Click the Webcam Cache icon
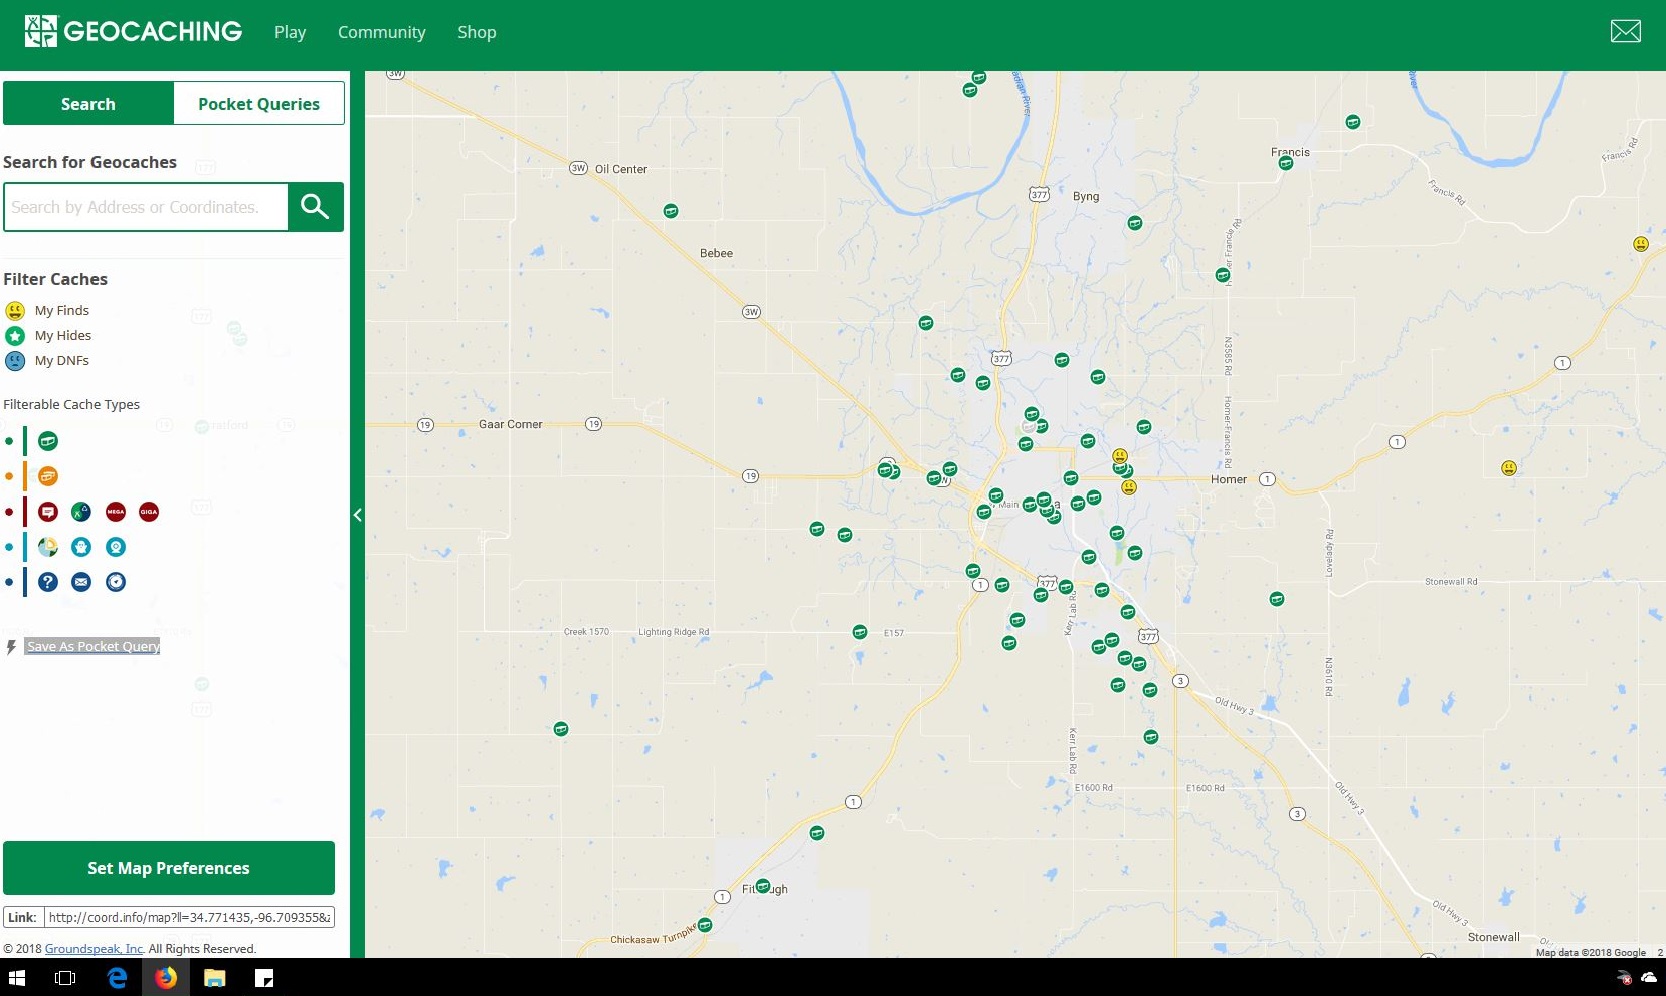Image resolution: width=1666 pixels, height=996 pixels. (x=115, y=547)
